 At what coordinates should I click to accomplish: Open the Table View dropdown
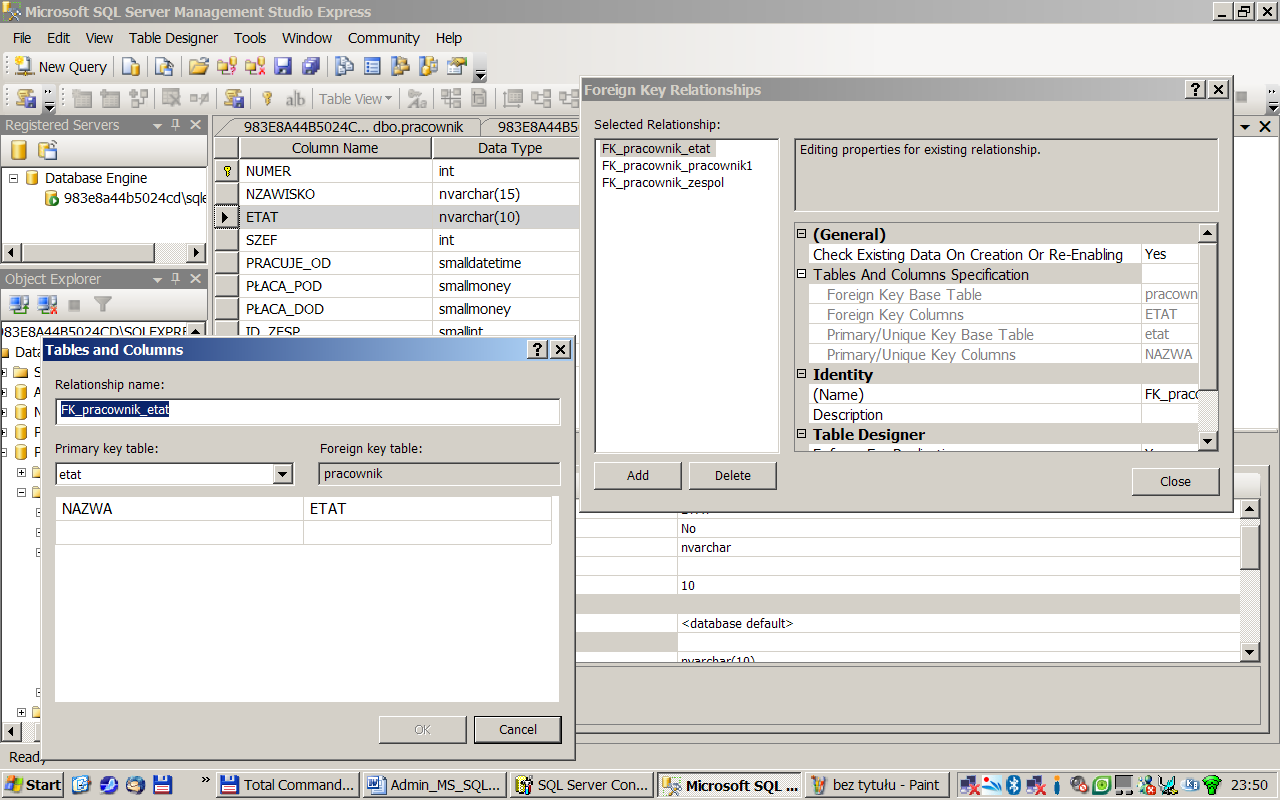(x=356, y=98)
